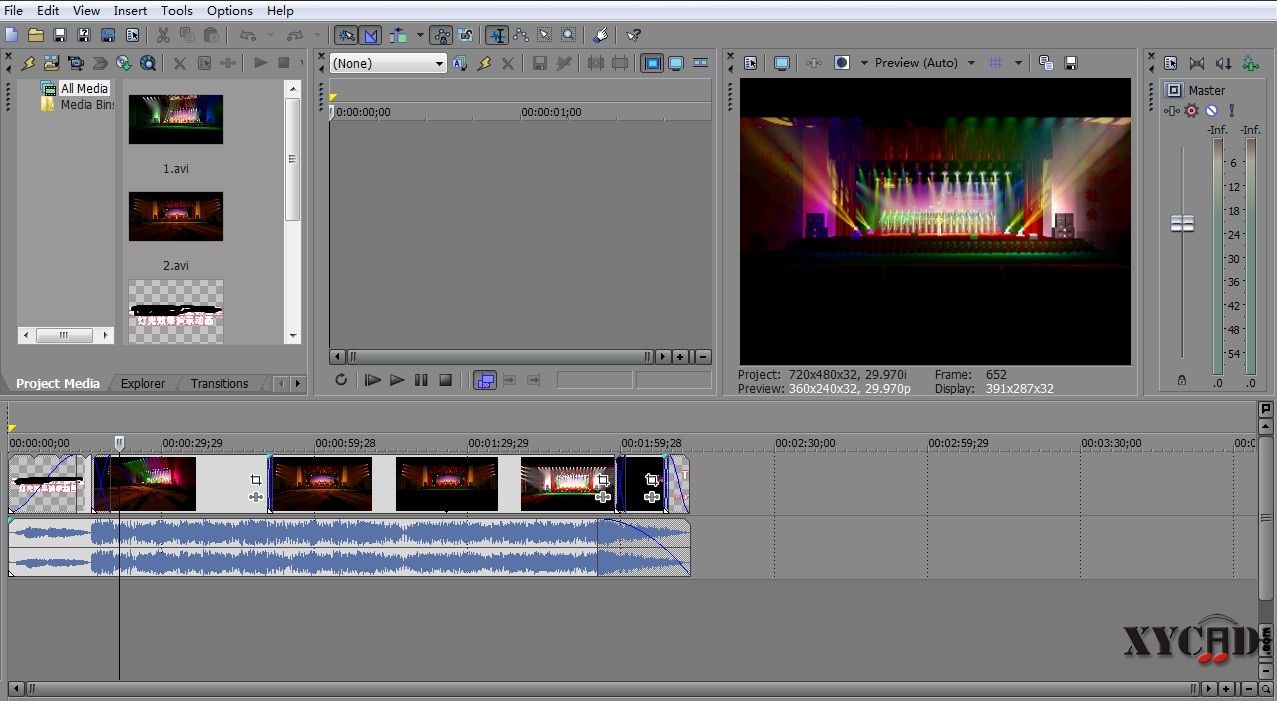1277x701 pixels.
Task: Select the 1.avi media thumbnail
Action: 175,120
